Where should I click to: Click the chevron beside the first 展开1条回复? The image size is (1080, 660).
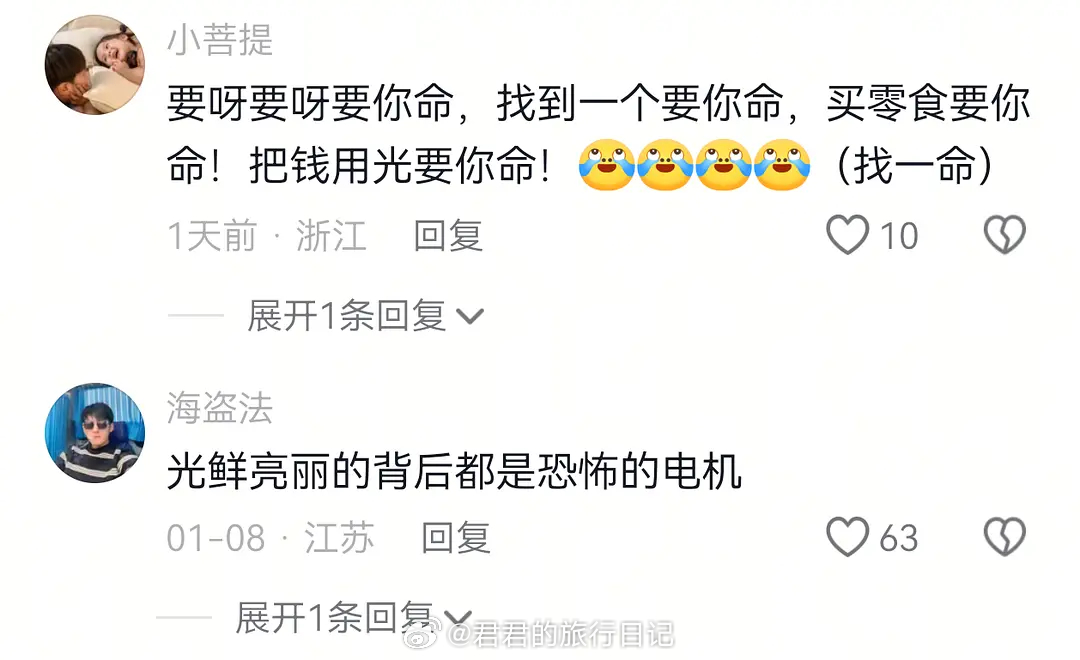470,317
